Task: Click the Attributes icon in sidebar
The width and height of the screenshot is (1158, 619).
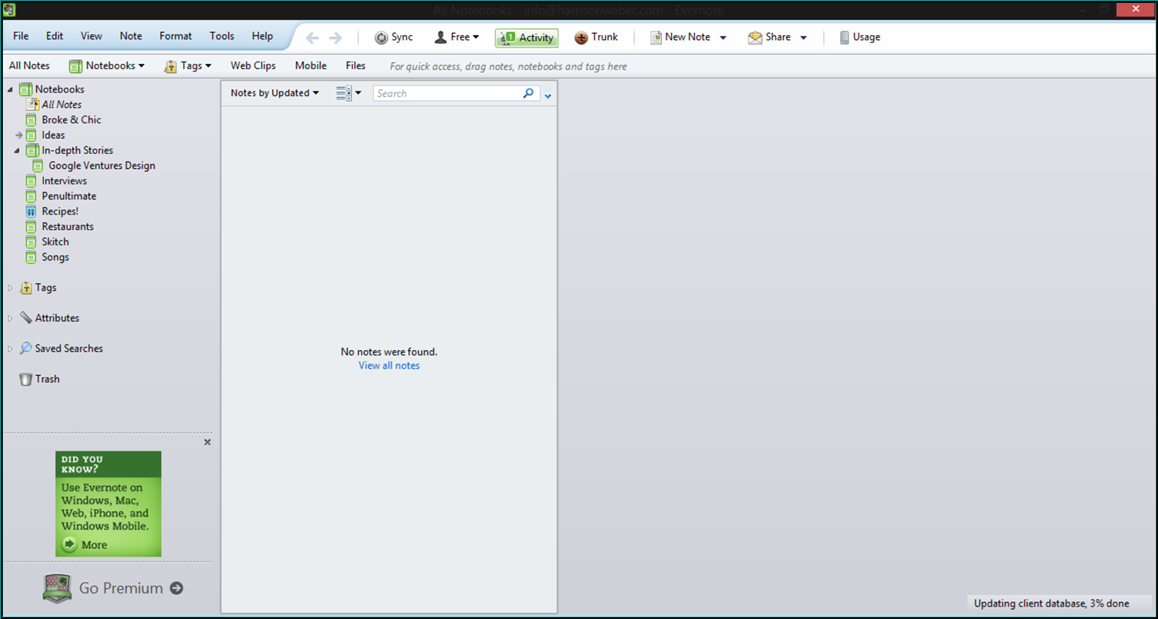Action: click(x=26, y=318)
